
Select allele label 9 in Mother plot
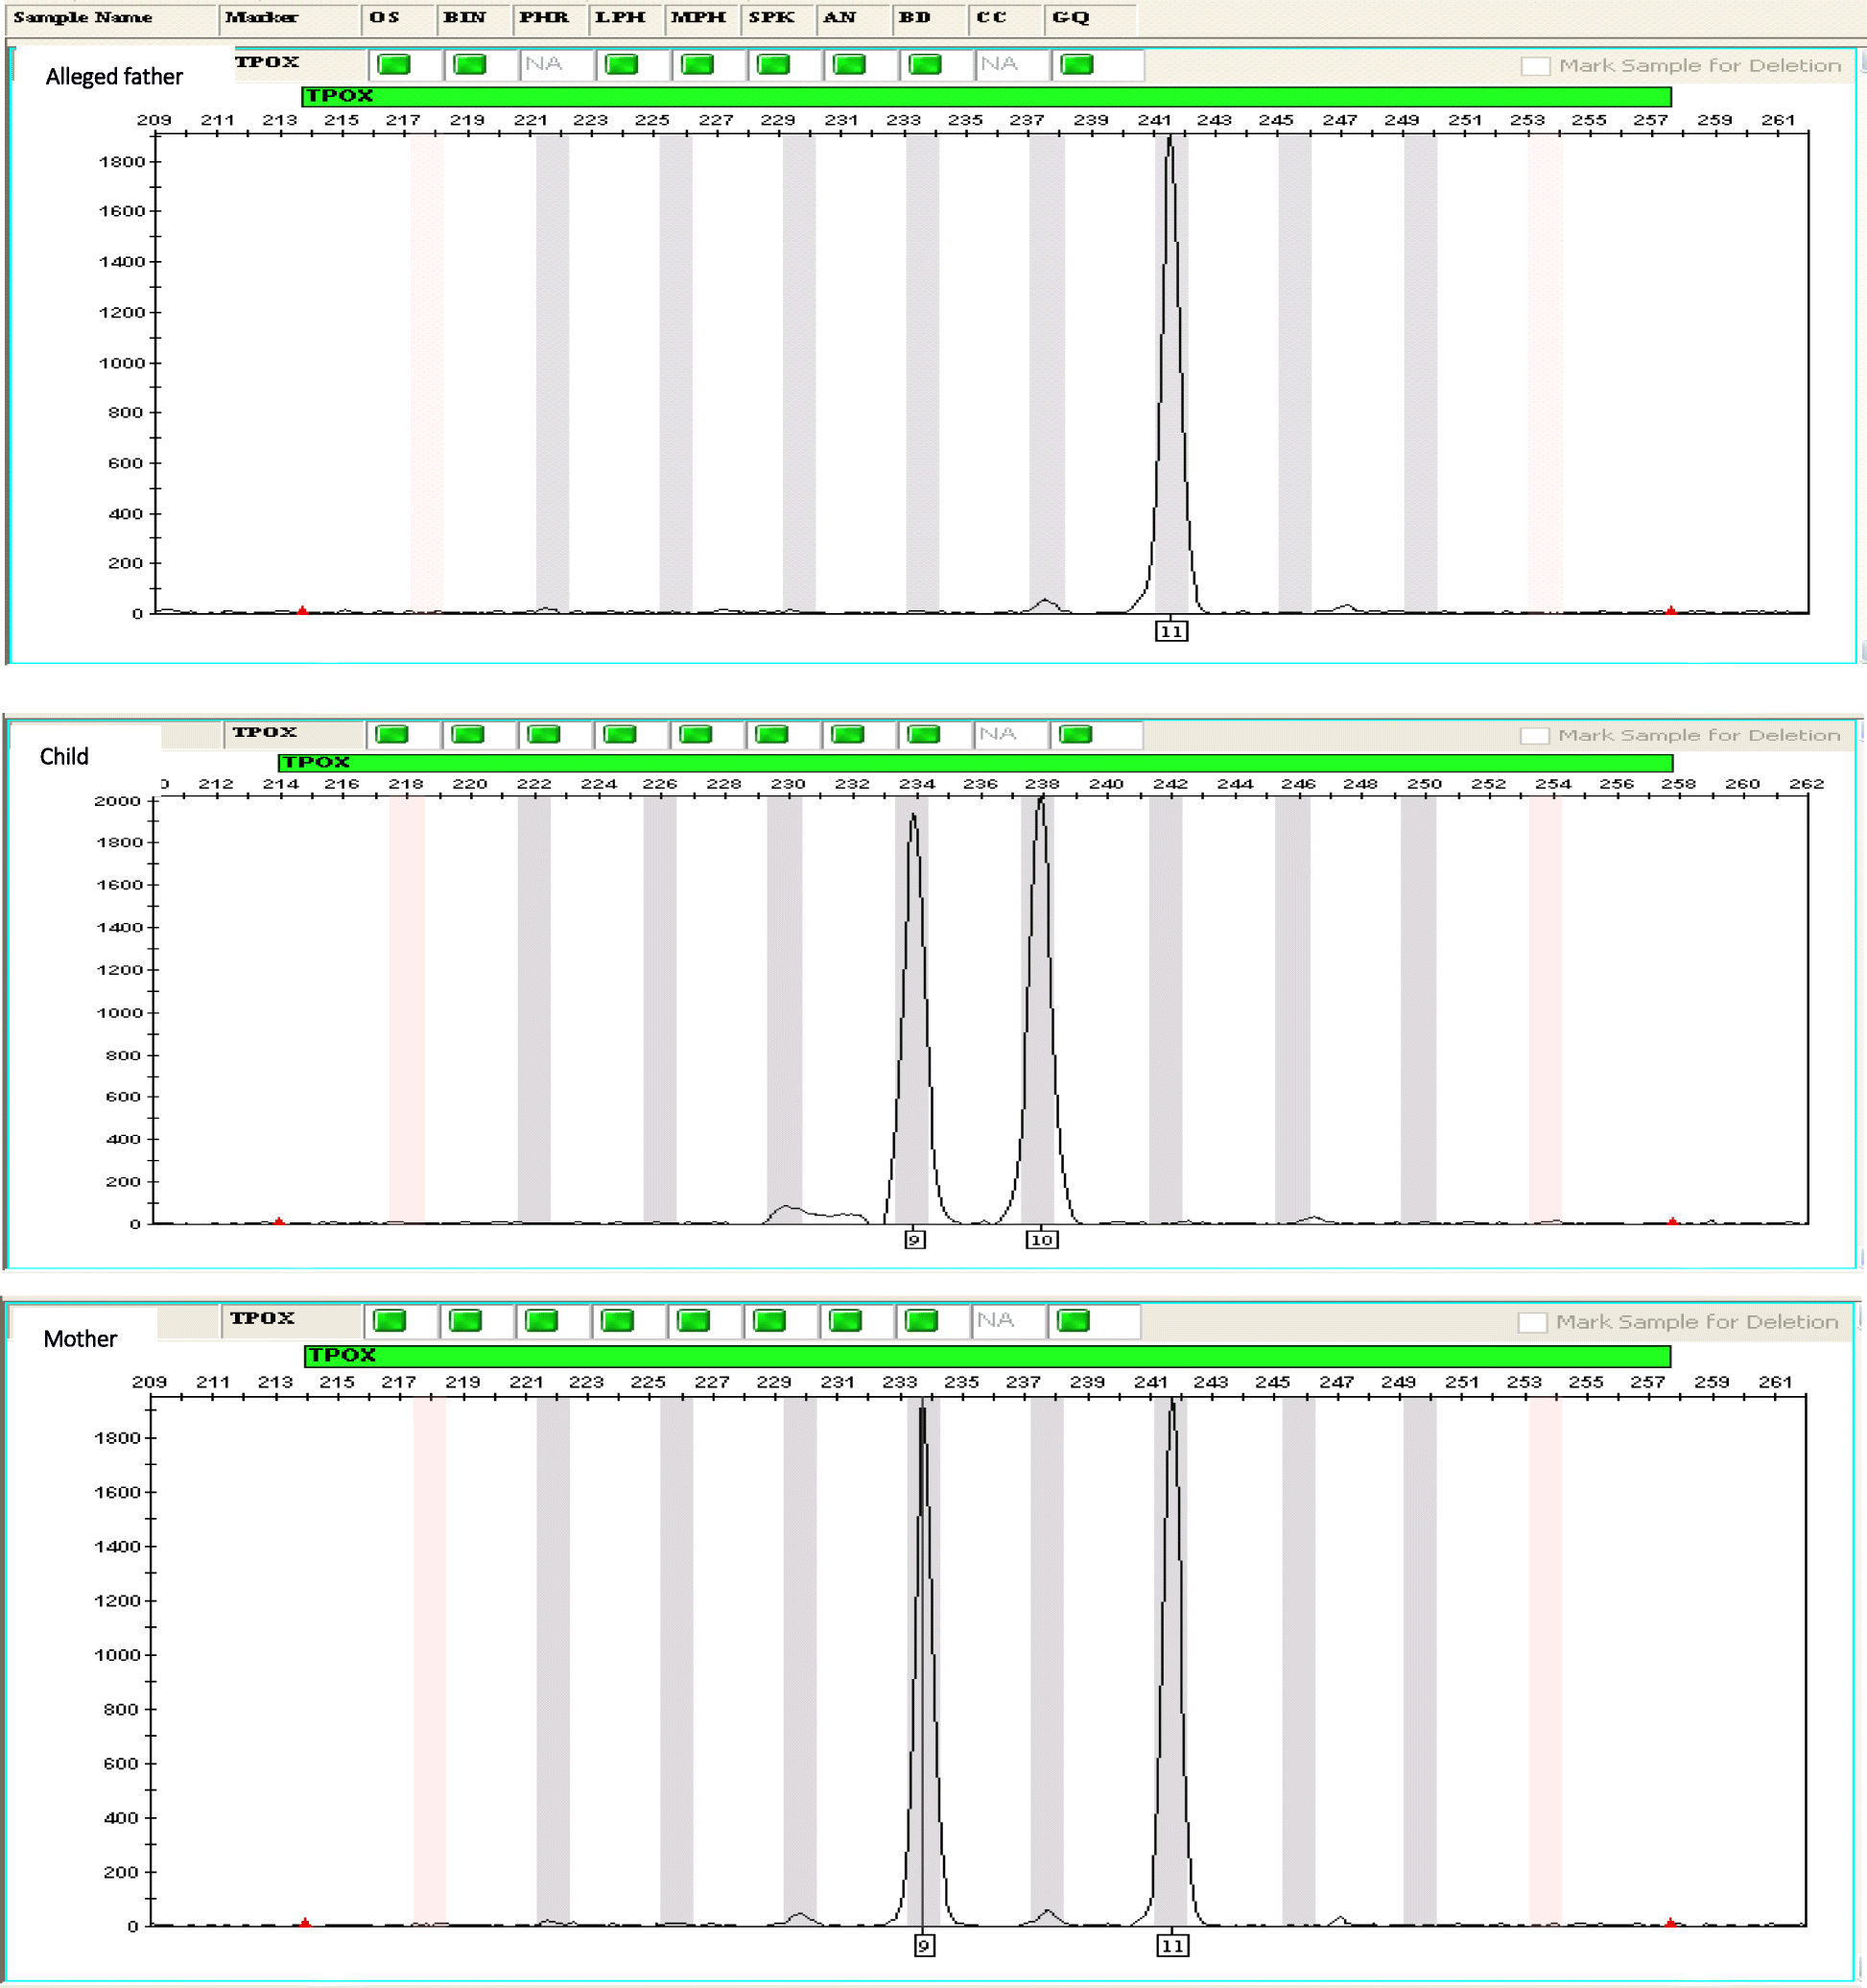(x=924, y=1946)
